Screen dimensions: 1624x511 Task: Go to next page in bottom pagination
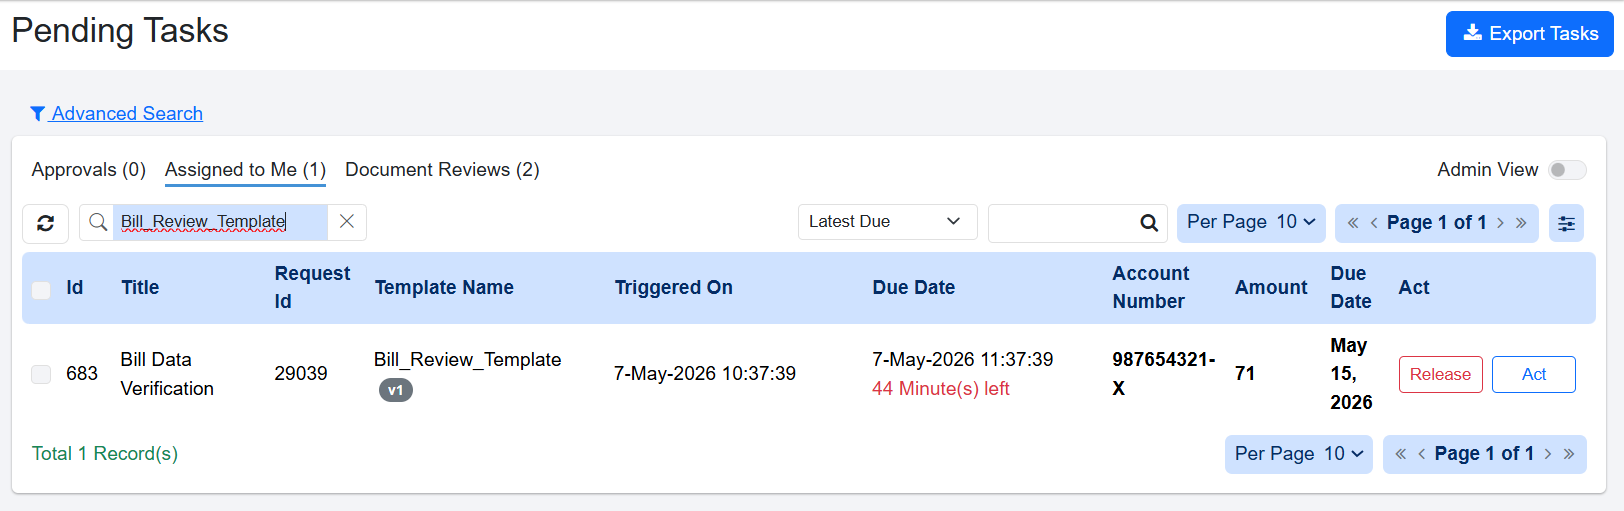[1548, 454]
